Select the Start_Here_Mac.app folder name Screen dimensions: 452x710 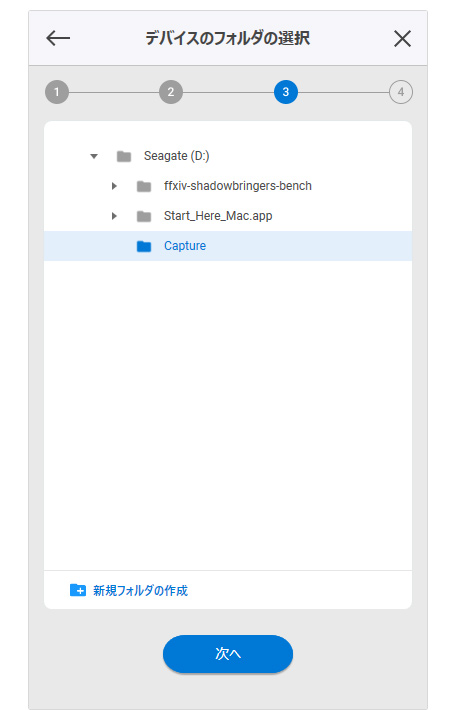(218, 216)
